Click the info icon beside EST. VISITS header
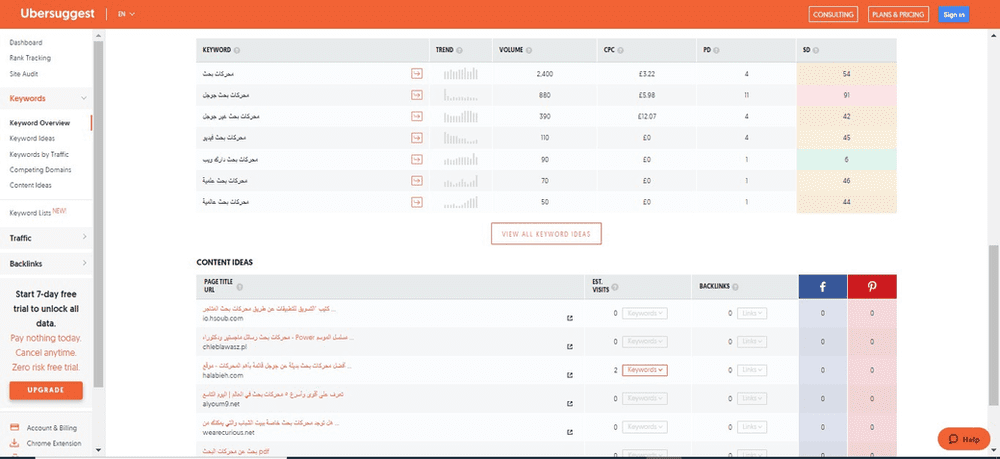Screen dimensions: 1000x459 (615, 287)
